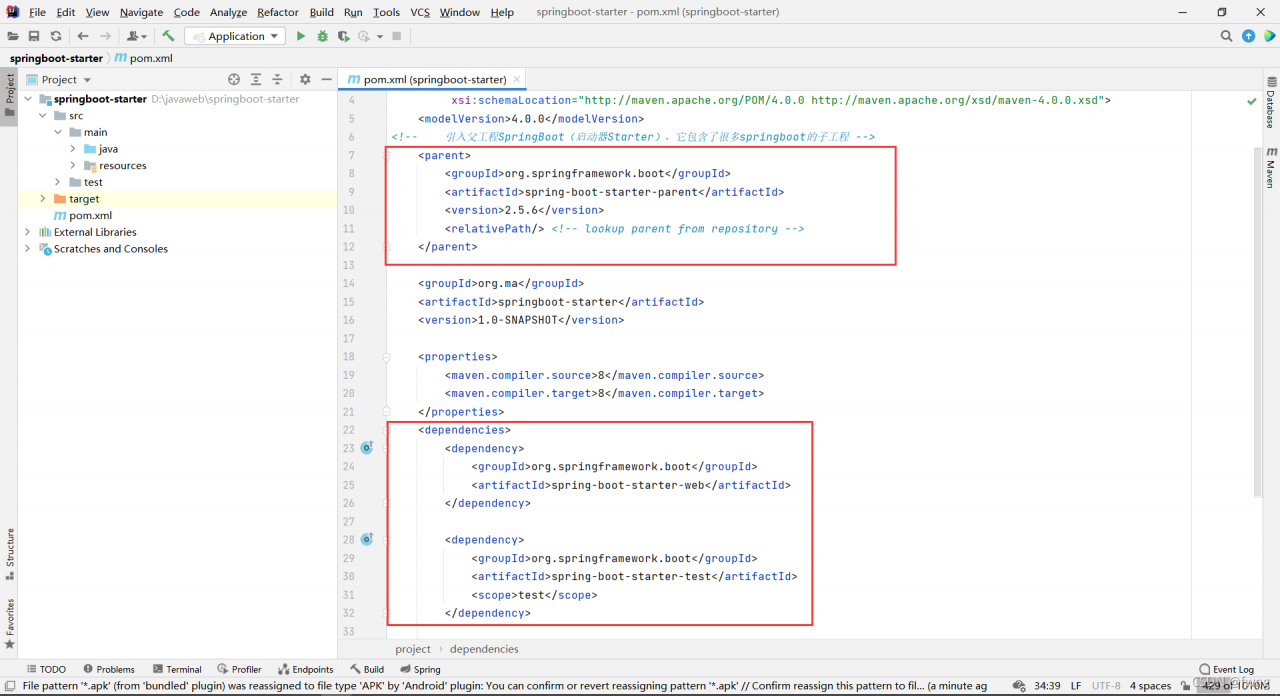
Task: Open the user account dropdown icon in toolbar
Action: coord(137,36)
